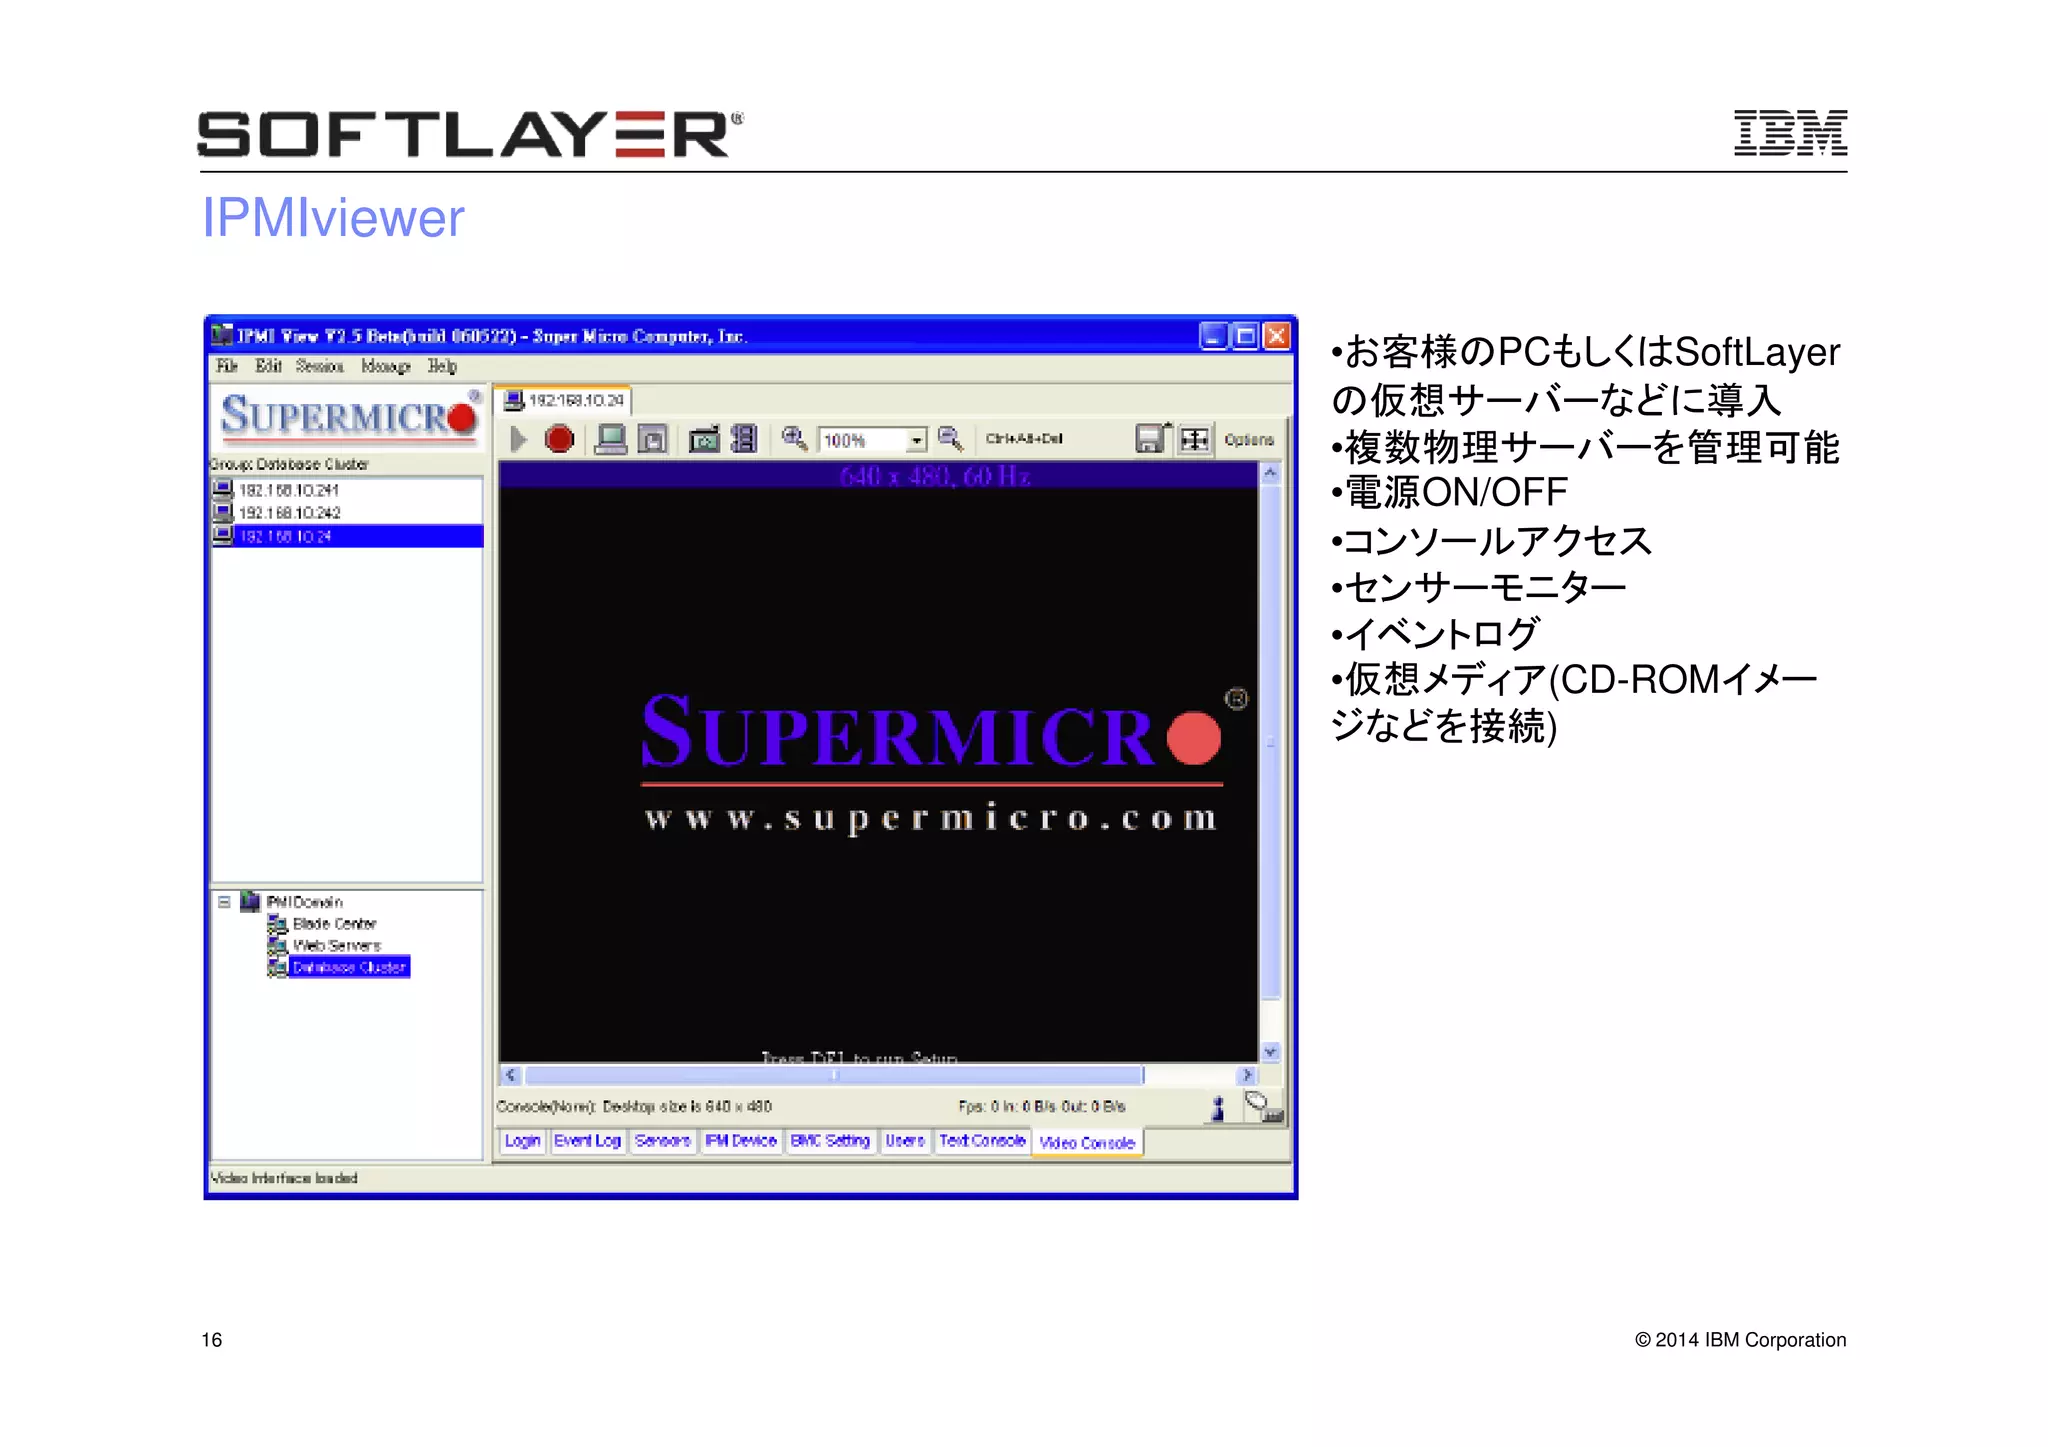The image size is (2048, 1447).
Task: Collapse the IPMI Domain tree node
Action: (224, 901)
